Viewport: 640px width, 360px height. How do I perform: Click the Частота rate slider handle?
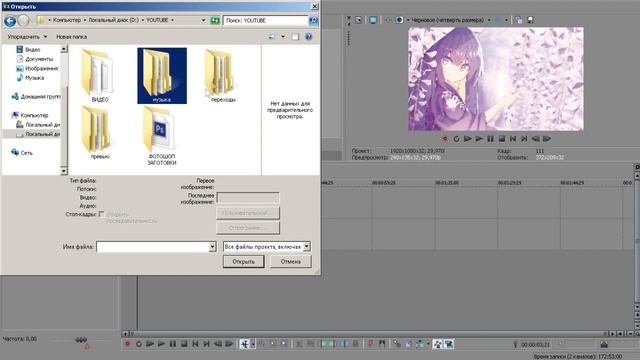click(81, 340)
